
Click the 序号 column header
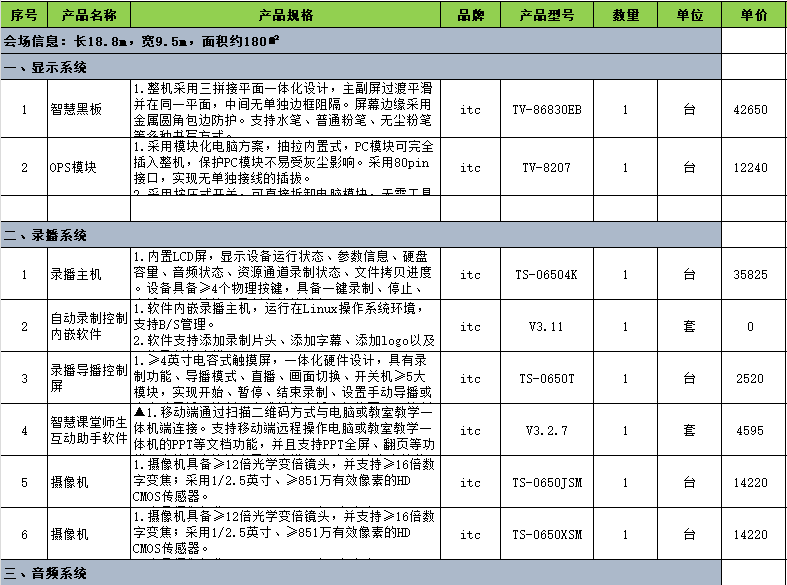click(x=24, y=15)
